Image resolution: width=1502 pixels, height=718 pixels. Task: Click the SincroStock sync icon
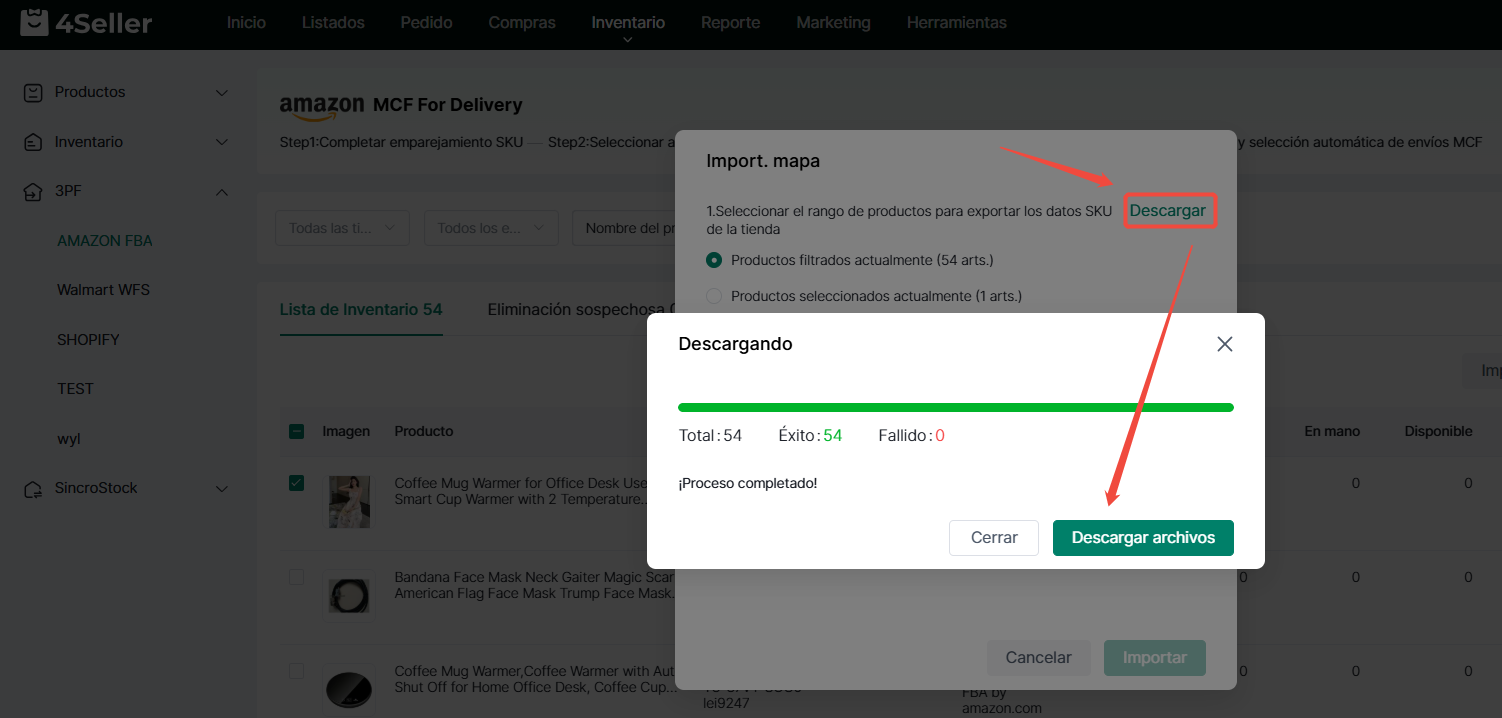(34, 489)
